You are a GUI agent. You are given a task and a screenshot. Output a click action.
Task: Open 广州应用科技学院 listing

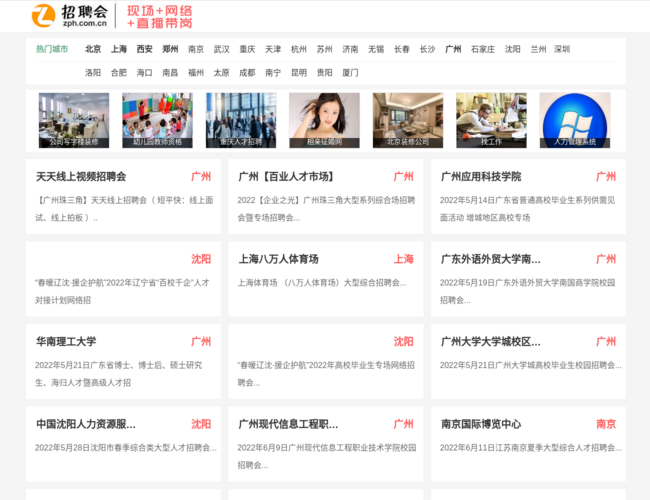coord(481,177)
